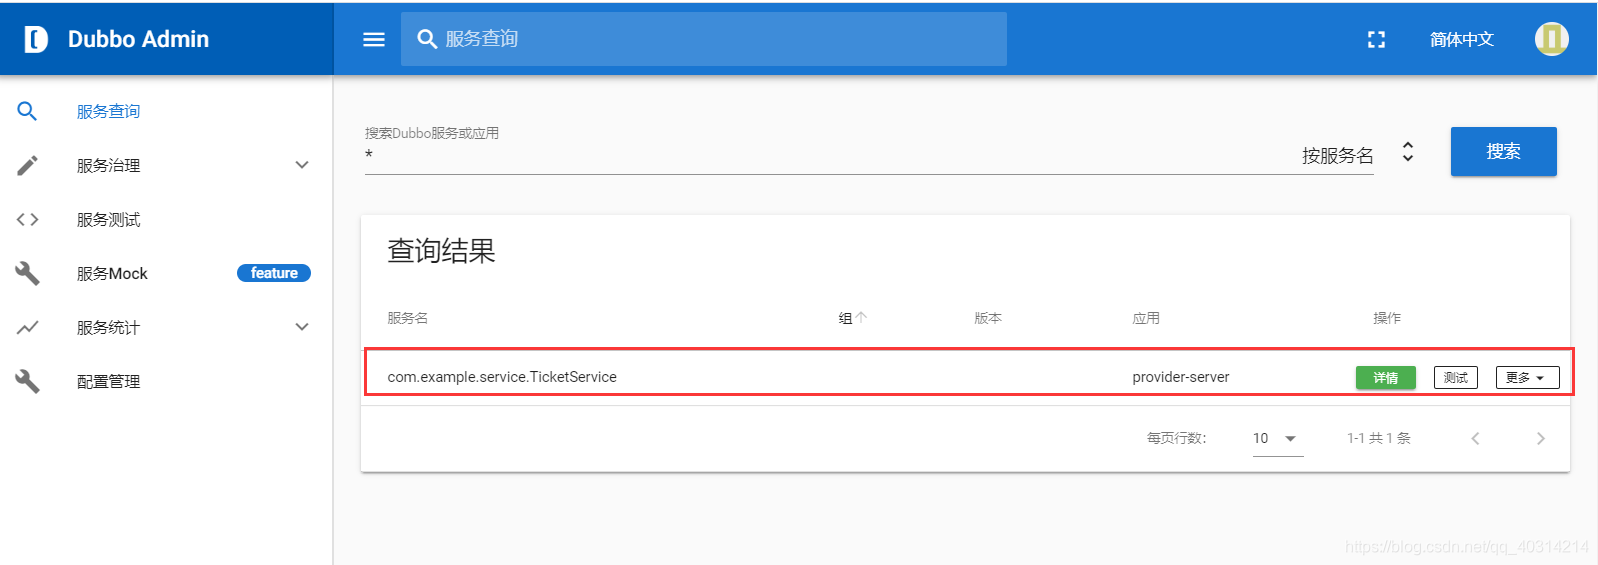This screenshot has width=1598, height=565.
Task: Expand the 服务统计 submenu chevron
Action: (302, 327)
